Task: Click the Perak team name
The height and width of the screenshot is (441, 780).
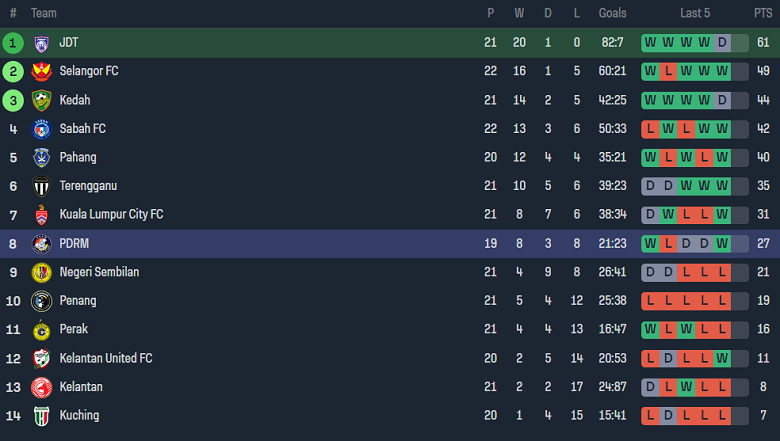Action: 74,329
